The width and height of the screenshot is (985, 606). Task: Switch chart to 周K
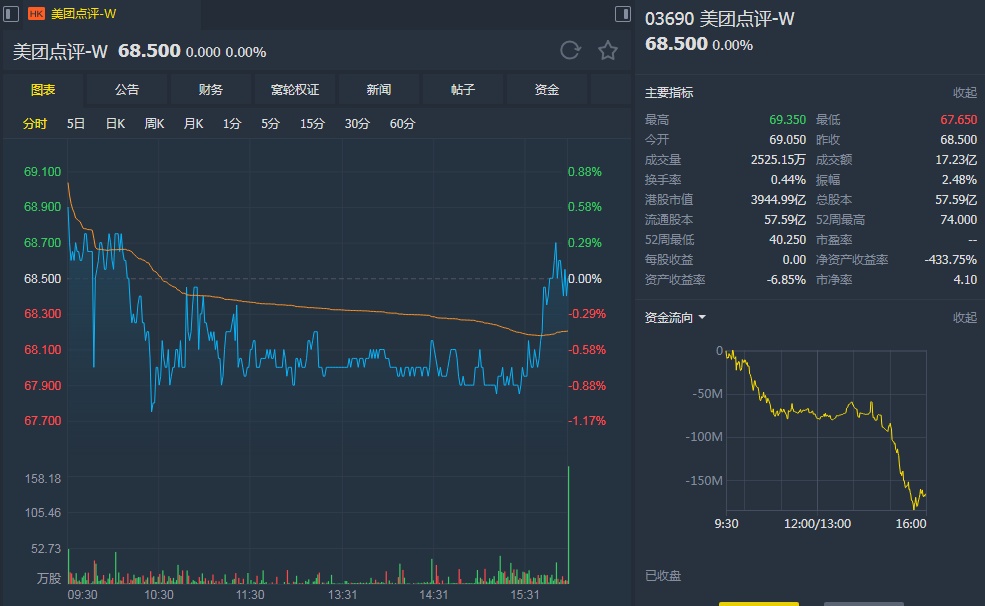point(154,124)
